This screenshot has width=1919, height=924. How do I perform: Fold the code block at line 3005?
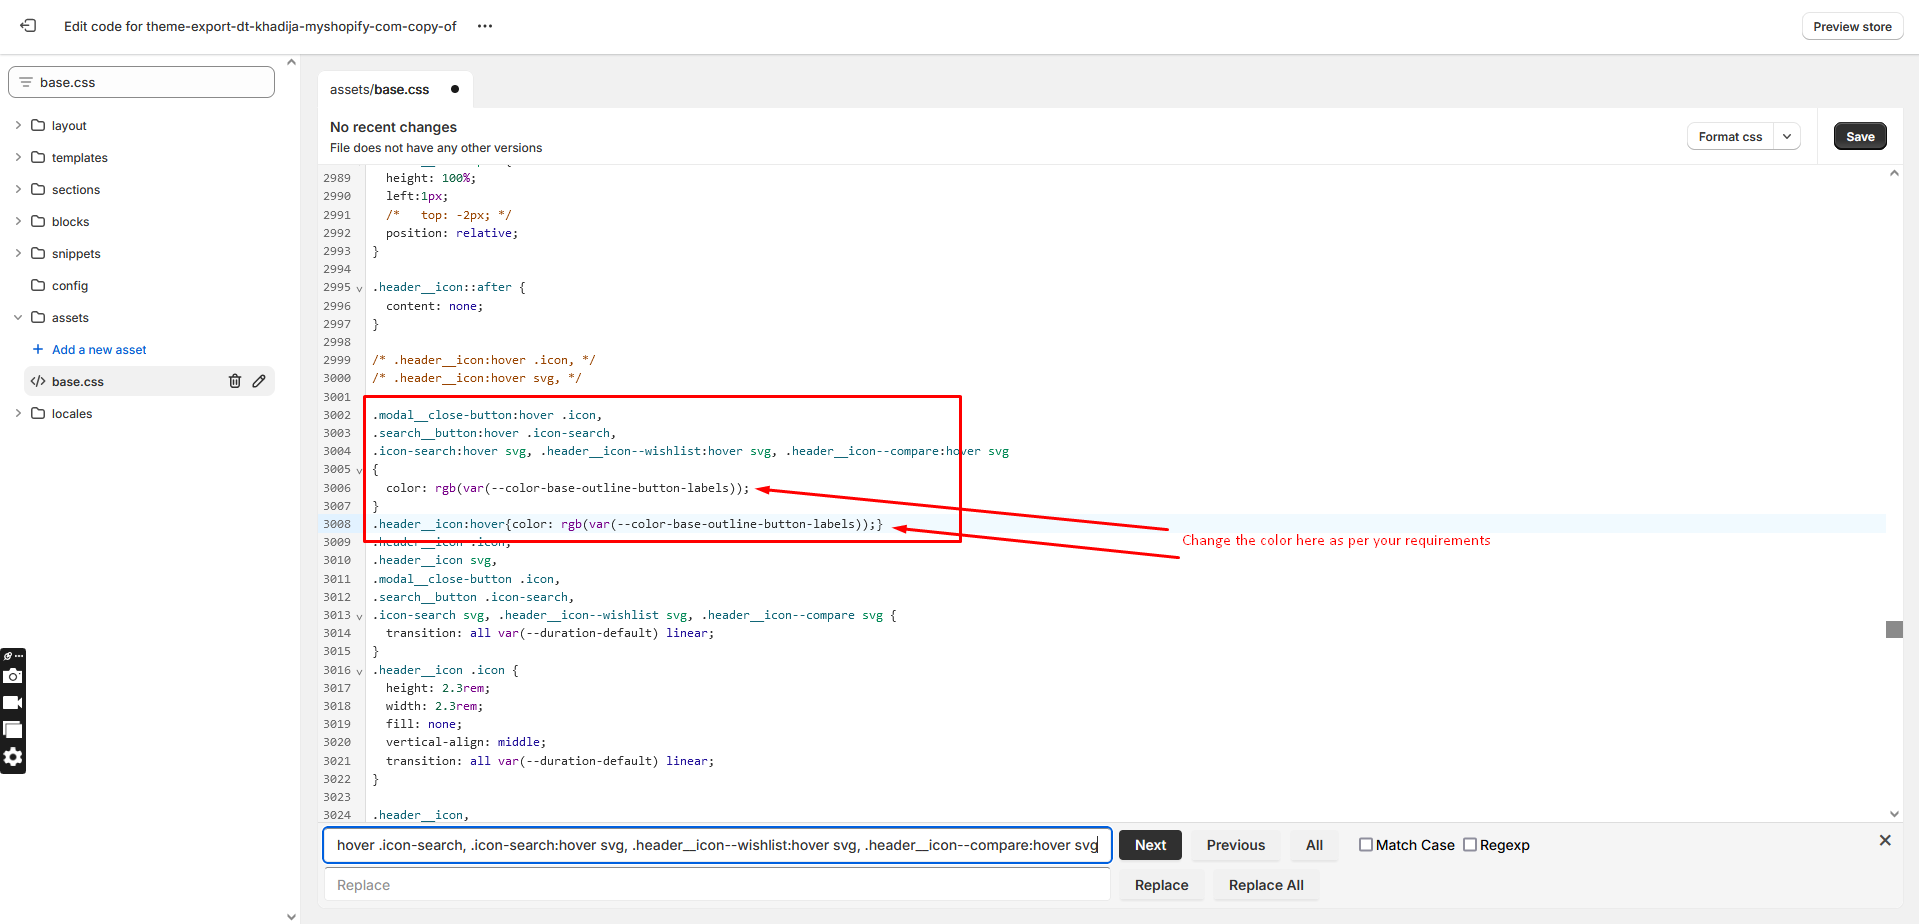click(x=359, y=470)
